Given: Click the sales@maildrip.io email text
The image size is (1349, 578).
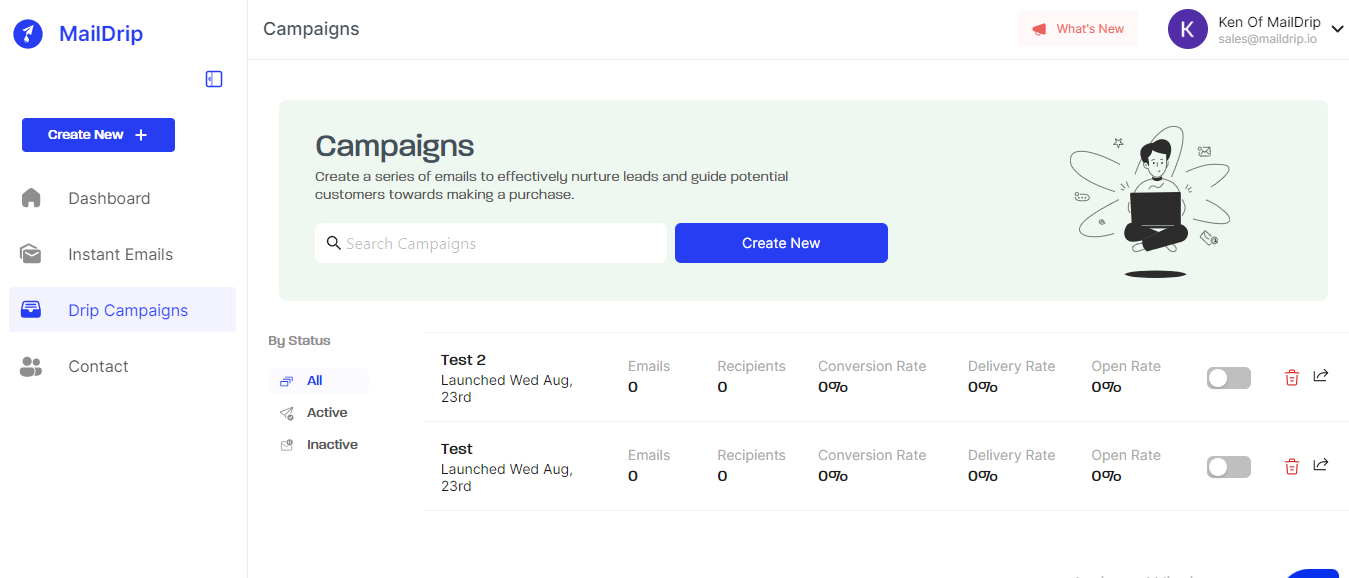Looking at the screenshot, I should point(1267,39).
